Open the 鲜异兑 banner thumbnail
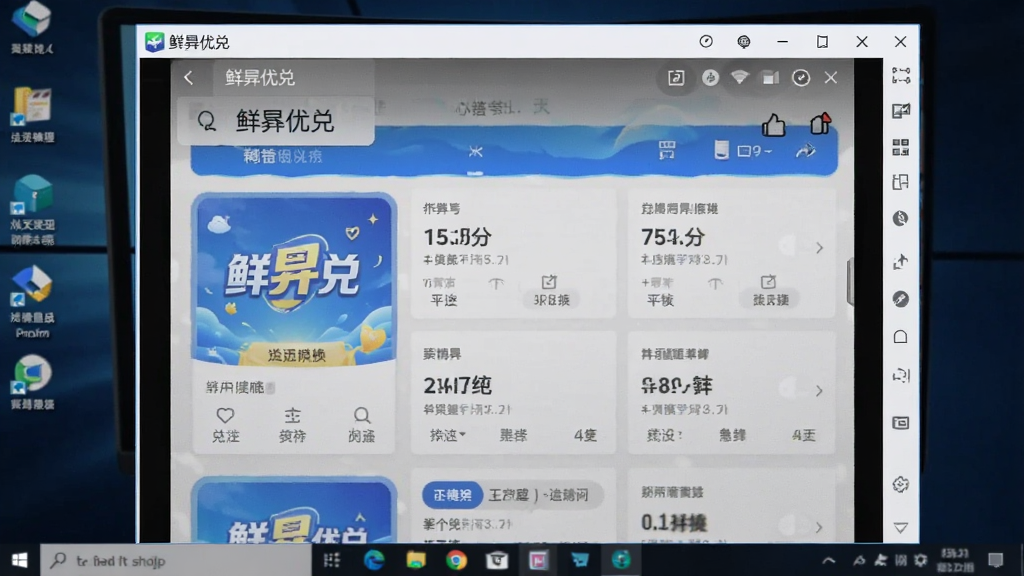This screenshot has height=576, width=1024. pyautogui.click(x=294, y=280)
